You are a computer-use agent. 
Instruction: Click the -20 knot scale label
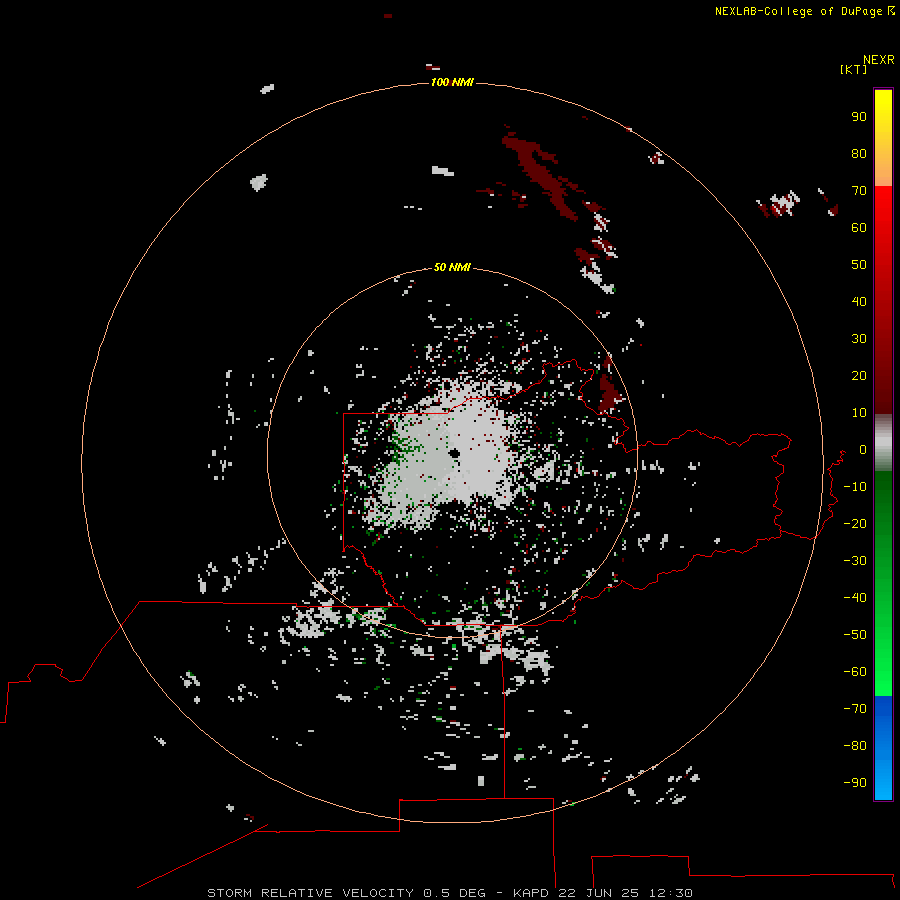(855, 523)
